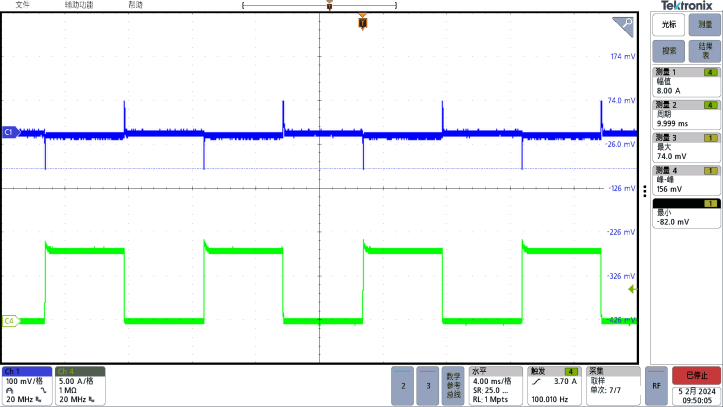
Task: Select the 测量 2 周期 measurement badge
Action: click(687, 114)
